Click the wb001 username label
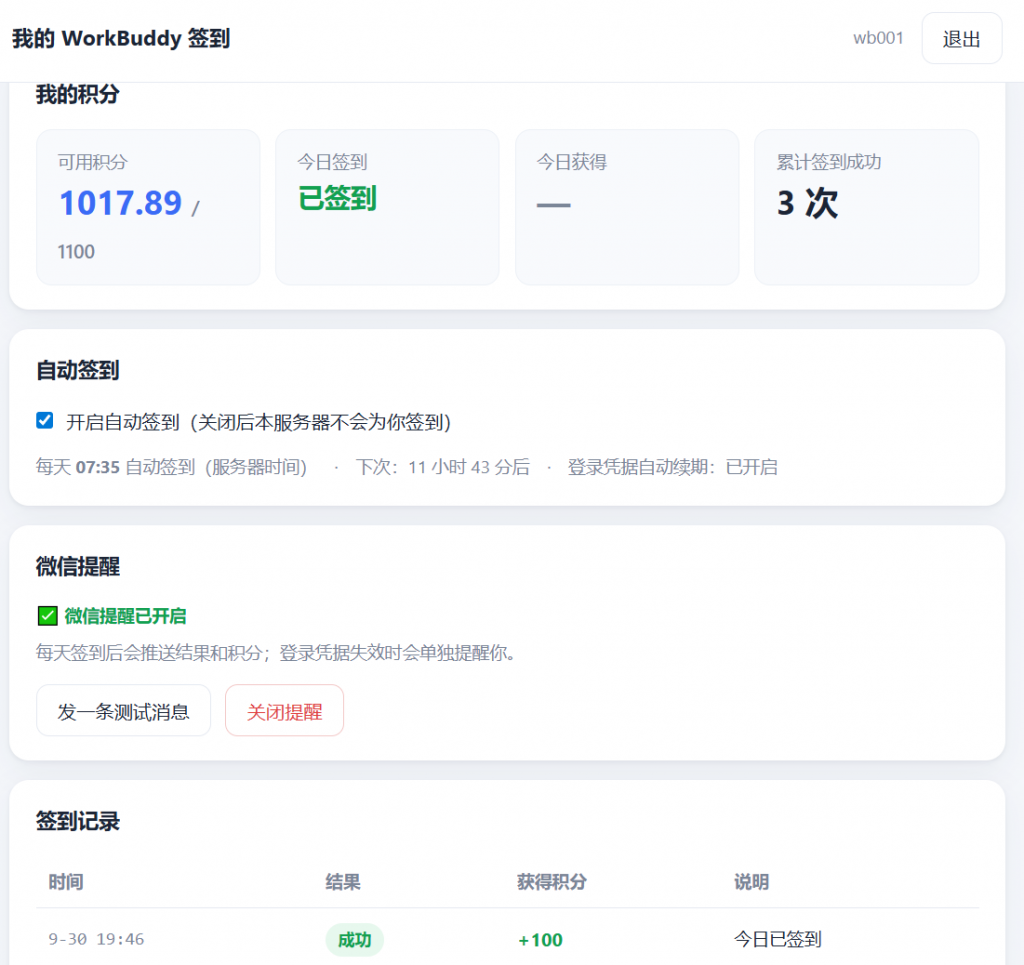This screenshot has width=1024, height=965. click(878, 39)
